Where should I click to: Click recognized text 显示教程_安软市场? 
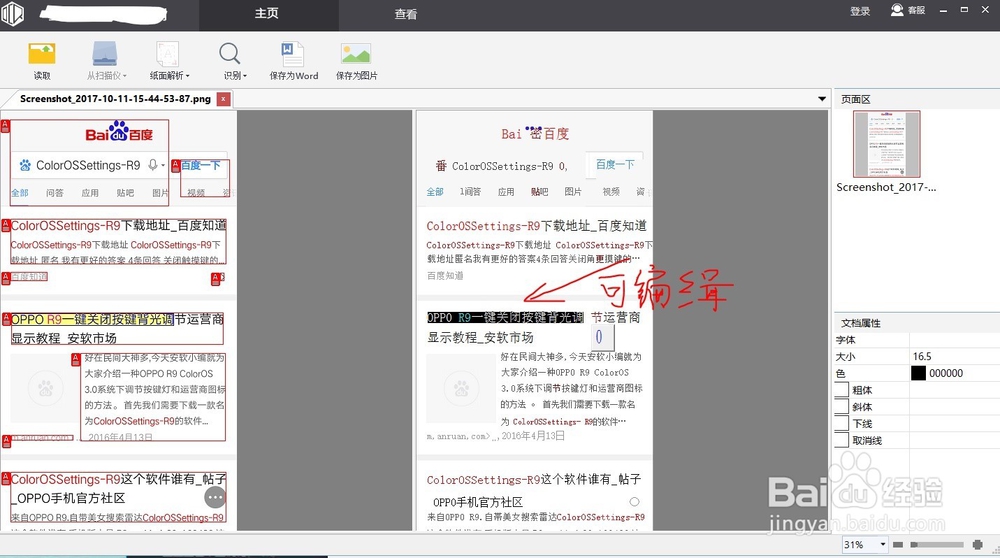tap(480, 337)
